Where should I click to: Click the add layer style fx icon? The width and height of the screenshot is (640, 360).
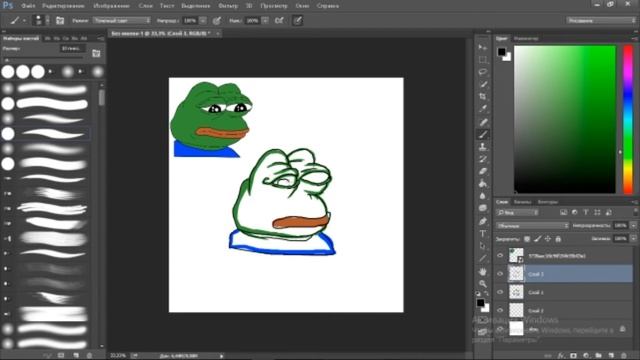click(561, 356)
